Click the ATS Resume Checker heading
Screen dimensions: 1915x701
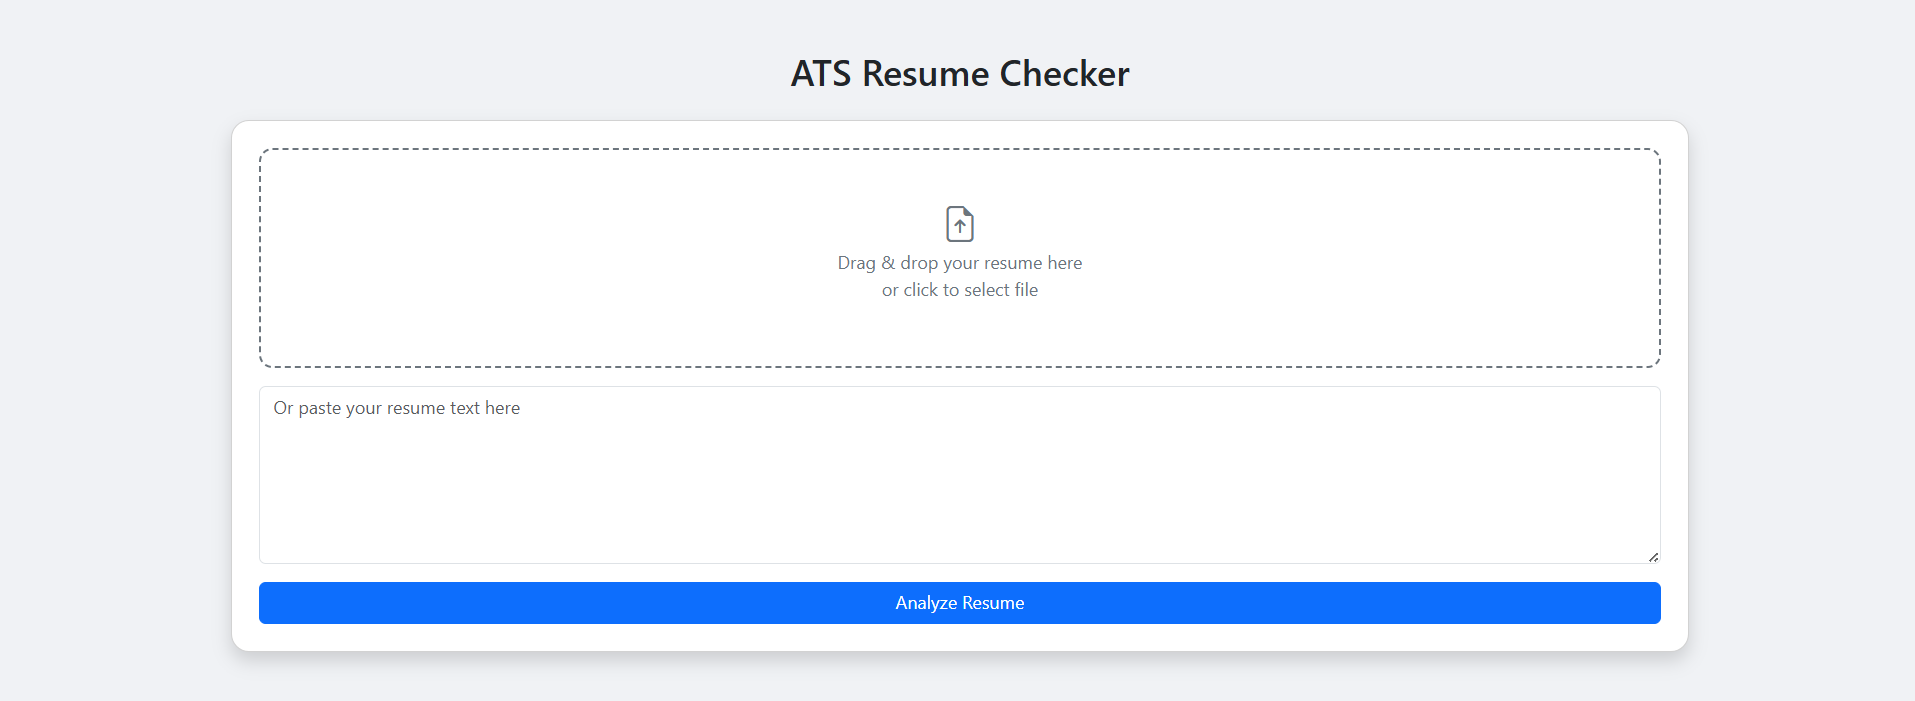(959, 72)
